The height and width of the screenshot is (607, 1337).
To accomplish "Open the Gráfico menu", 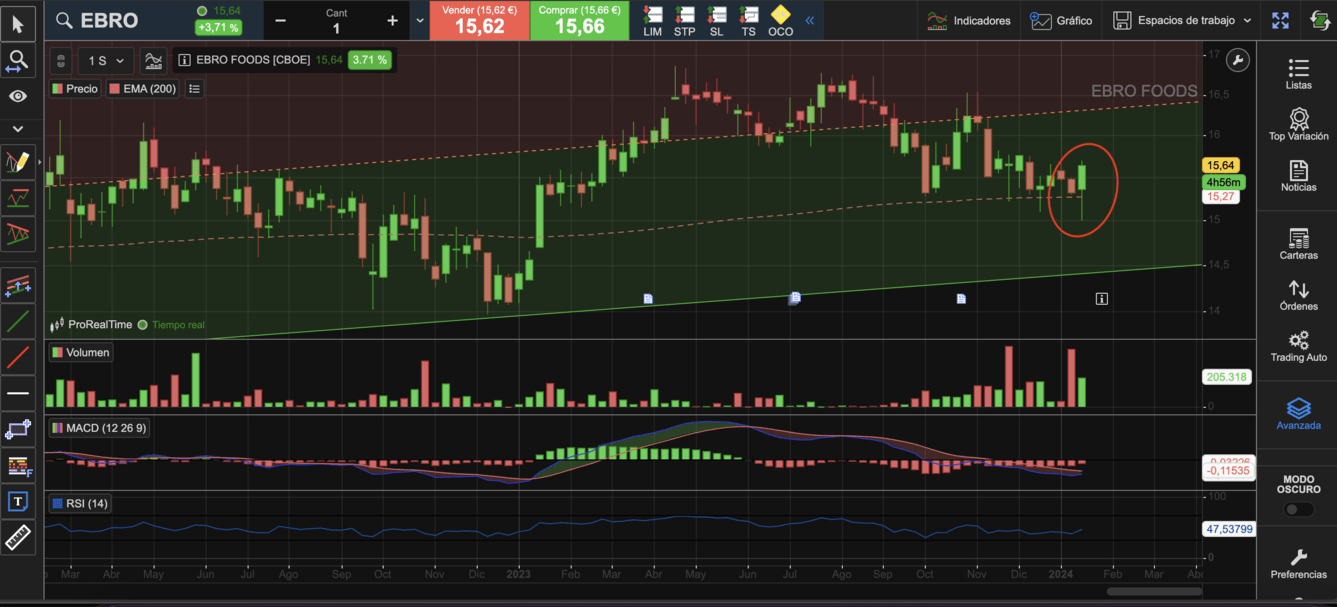I will (1062, 20).
